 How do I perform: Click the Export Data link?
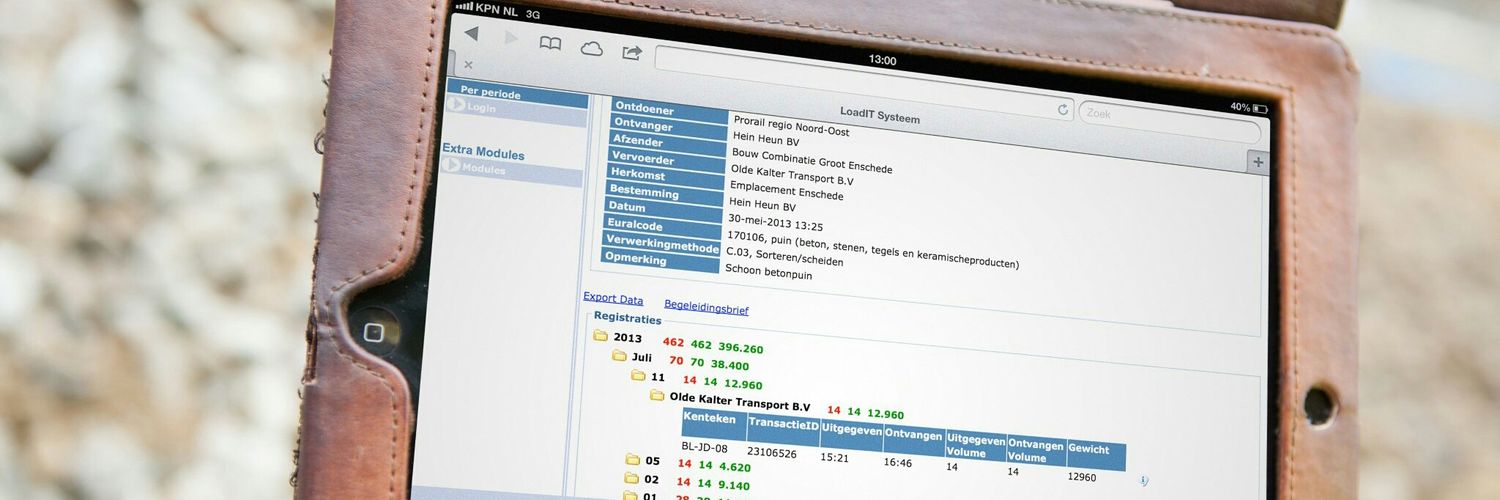613,299
